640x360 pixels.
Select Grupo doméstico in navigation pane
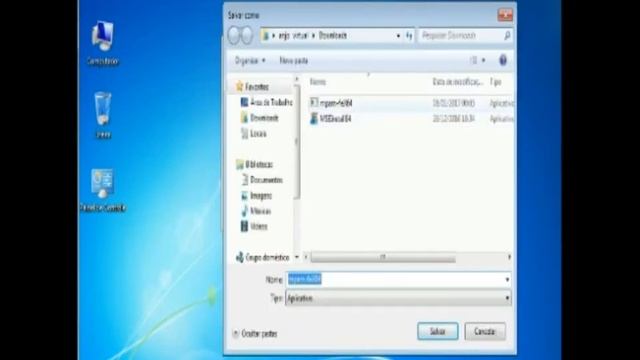point(267,258)
